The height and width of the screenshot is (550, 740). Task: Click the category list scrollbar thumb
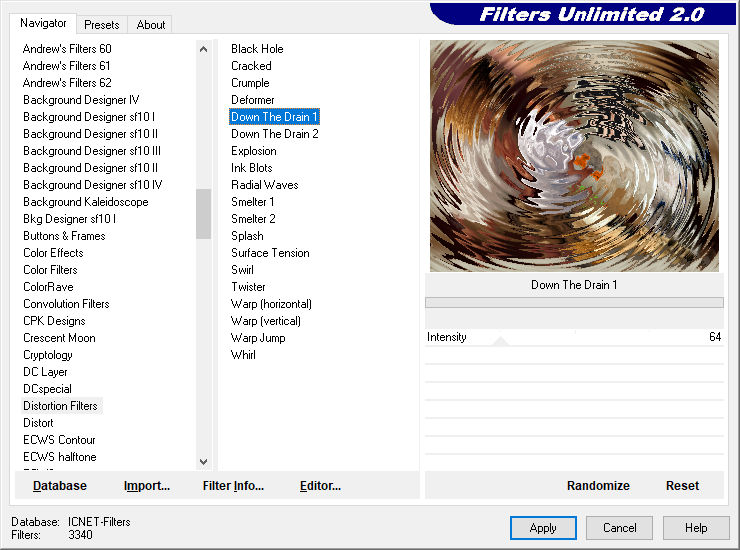point(203,214)
